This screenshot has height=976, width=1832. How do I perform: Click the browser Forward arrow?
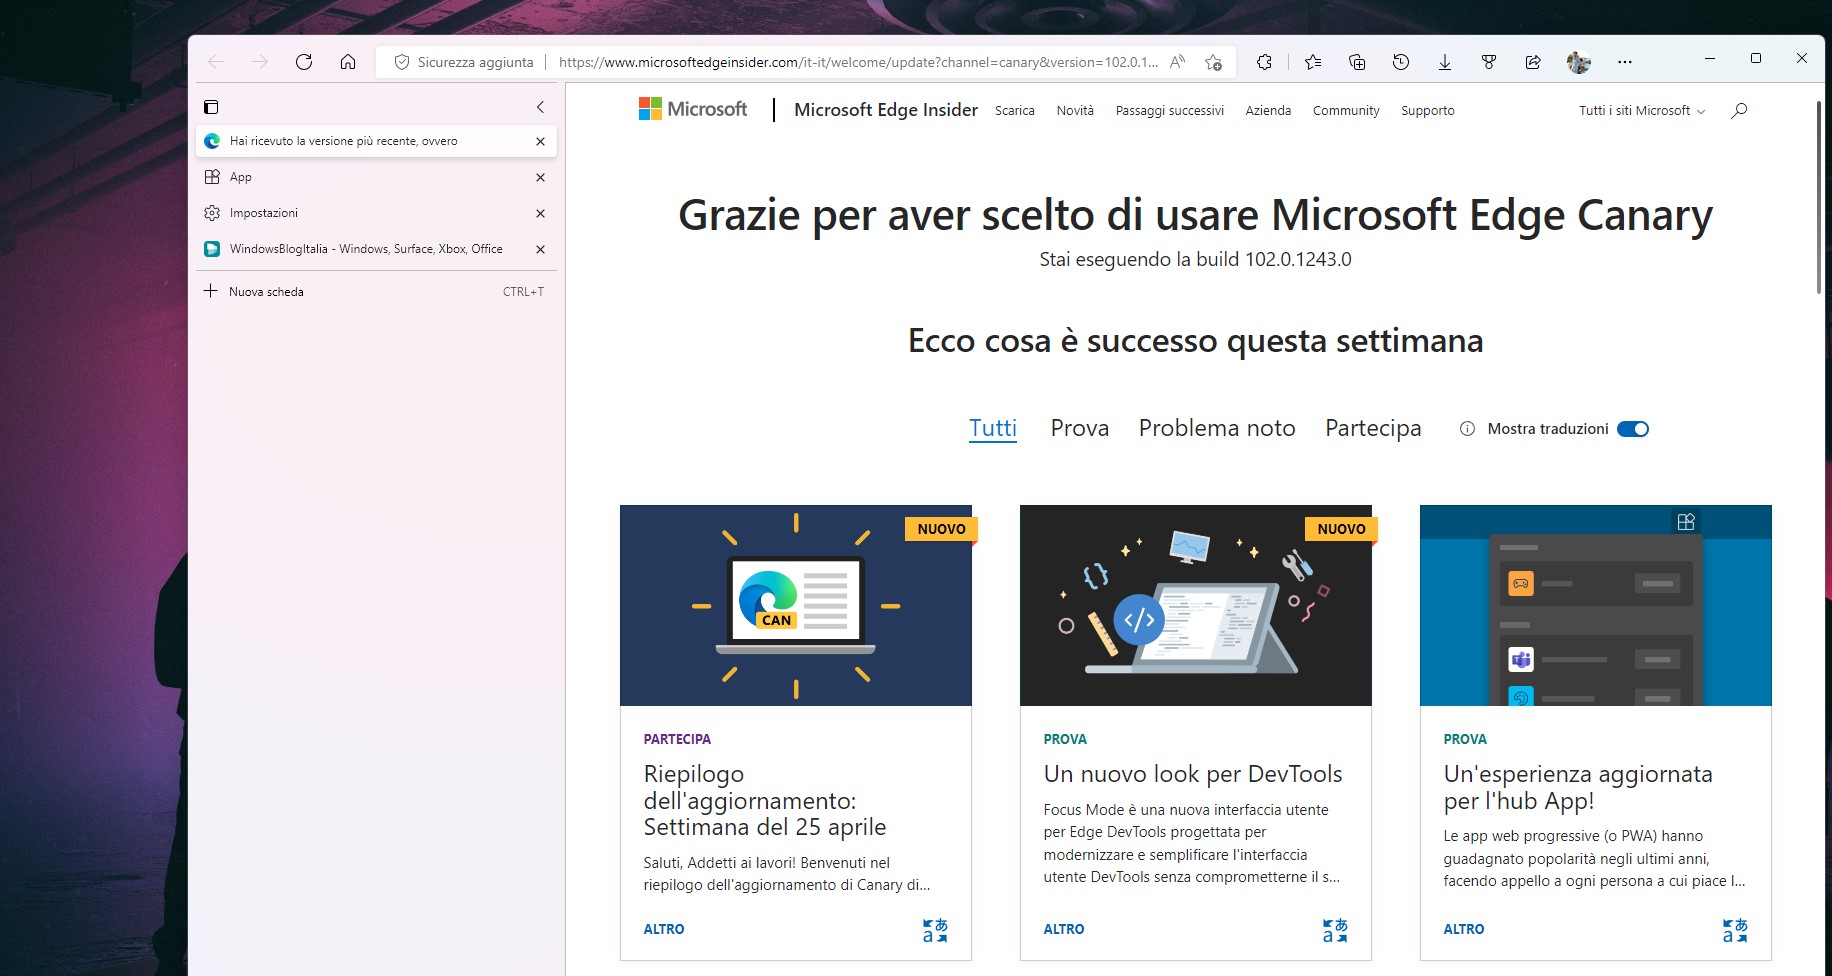[260, 62]
